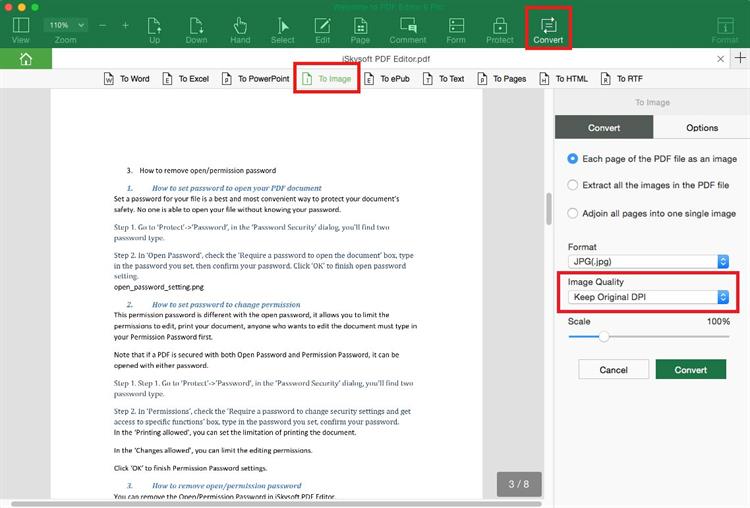Click the Cancel button
The height and width of the screenshot is (508, 750).
tap(613, 370)
